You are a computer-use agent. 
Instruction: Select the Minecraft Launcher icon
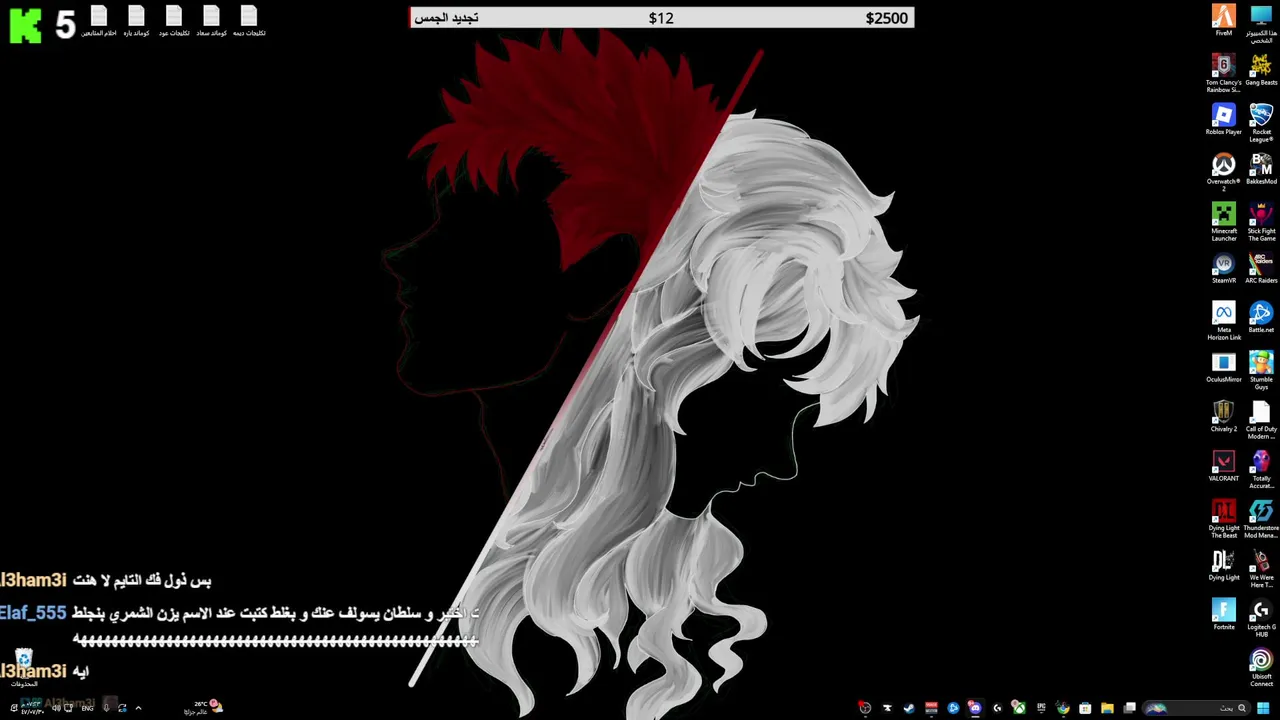coord(1224,222)
